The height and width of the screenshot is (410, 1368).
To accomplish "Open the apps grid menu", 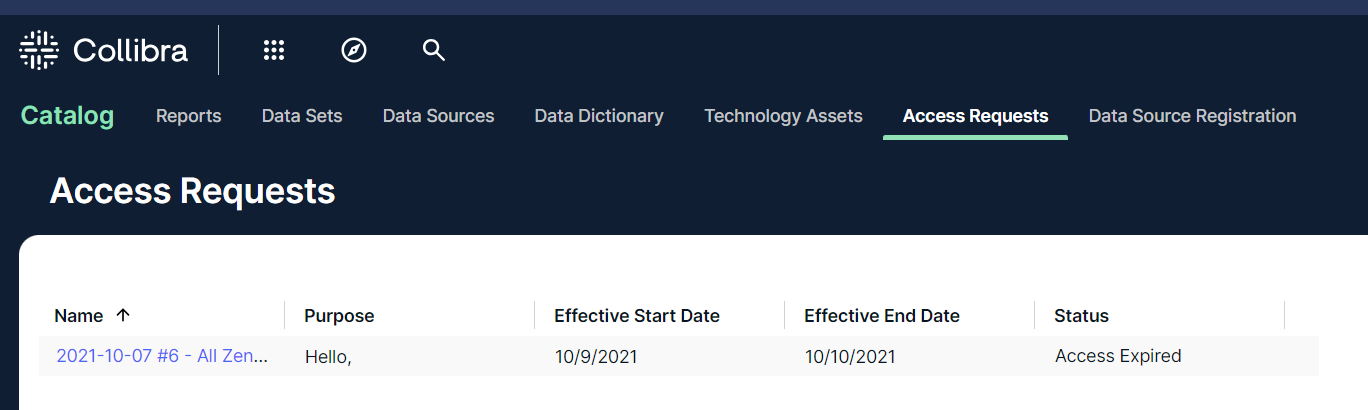I will pyautogui.click(x=274, y=50).
